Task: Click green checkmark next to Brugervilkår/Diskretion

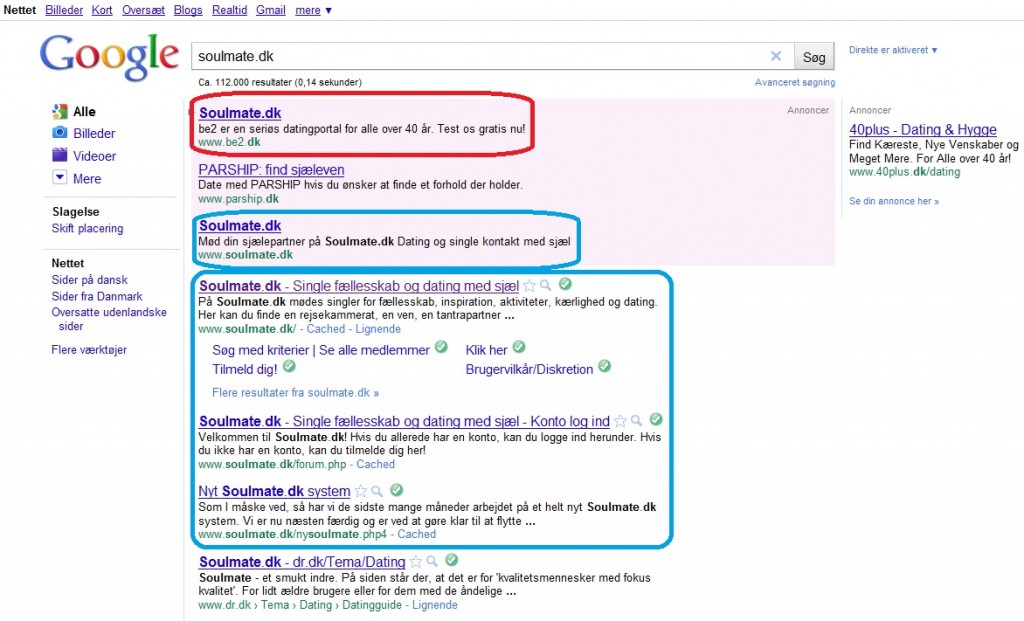Action: 605,366
